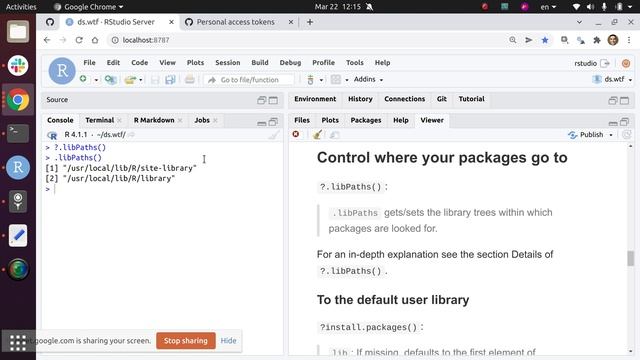Screen dimensions: 640x360
Task: Select the History tab
Action: [360, 99]
